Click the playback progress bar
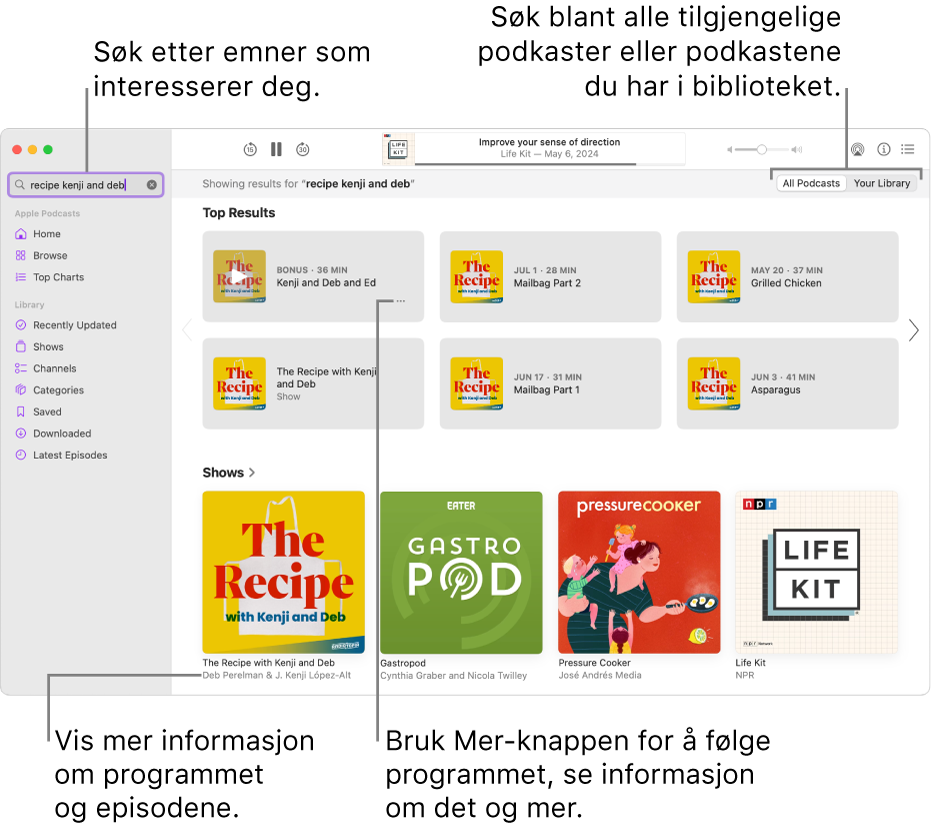This screenshot has width=931, height=830. [x=550, y=163]
